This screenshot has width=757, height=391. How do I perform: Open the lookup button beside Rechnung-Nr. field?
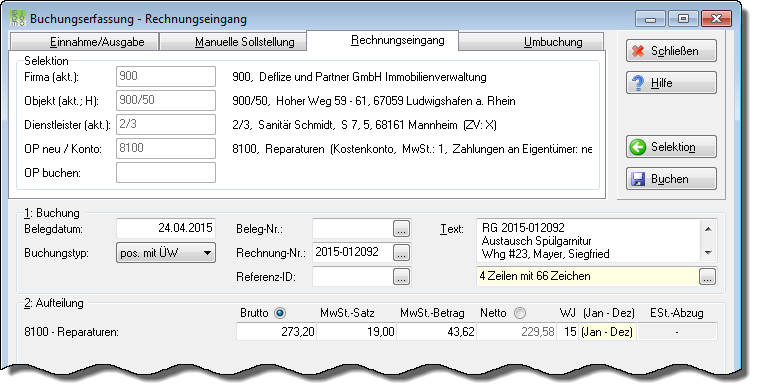[x=402, y=252]
